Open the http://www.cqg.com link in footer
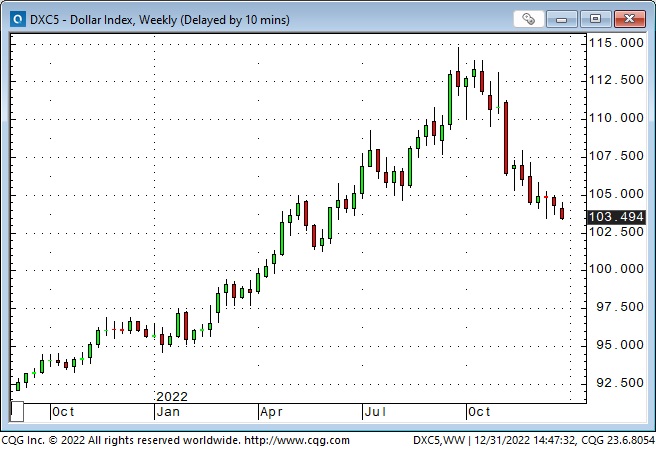 pos(297,440)
